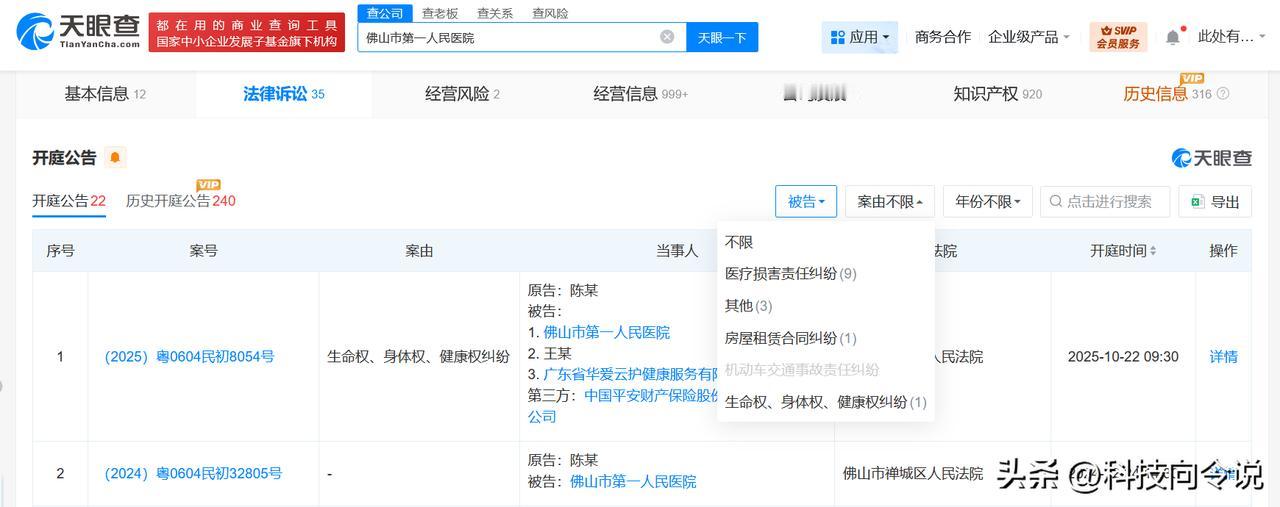The image size is (1280, 507).
Task: Open the 基本信息 tab
Action: [x=105, y=94]
